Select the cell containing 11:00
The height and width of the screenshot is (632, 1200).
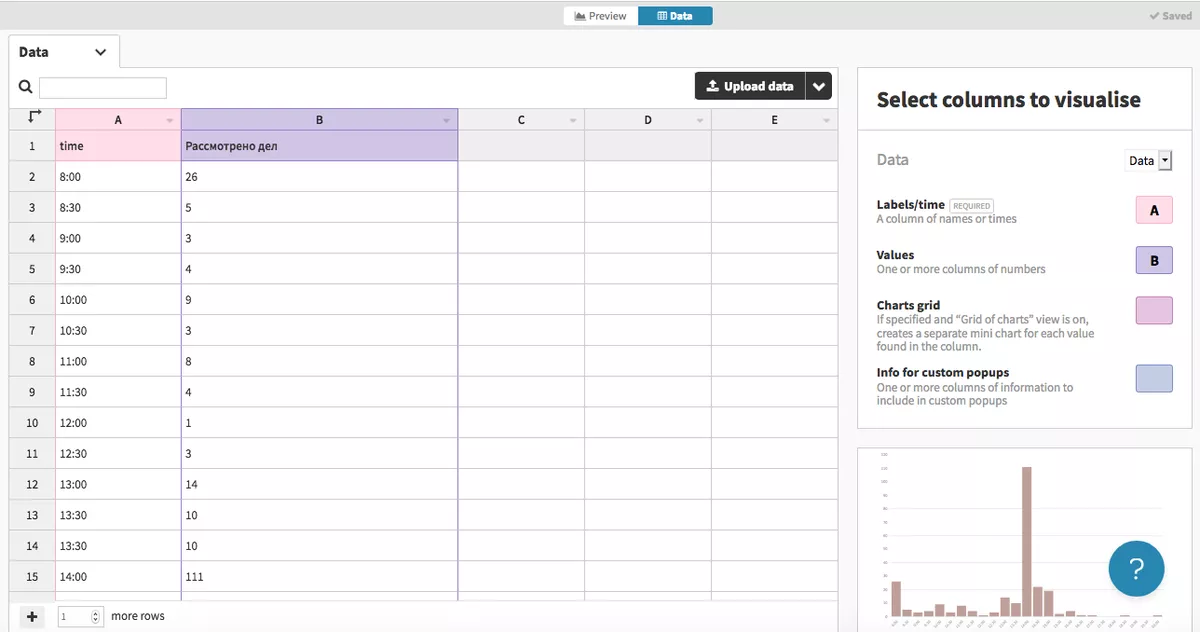pos(118,362)
